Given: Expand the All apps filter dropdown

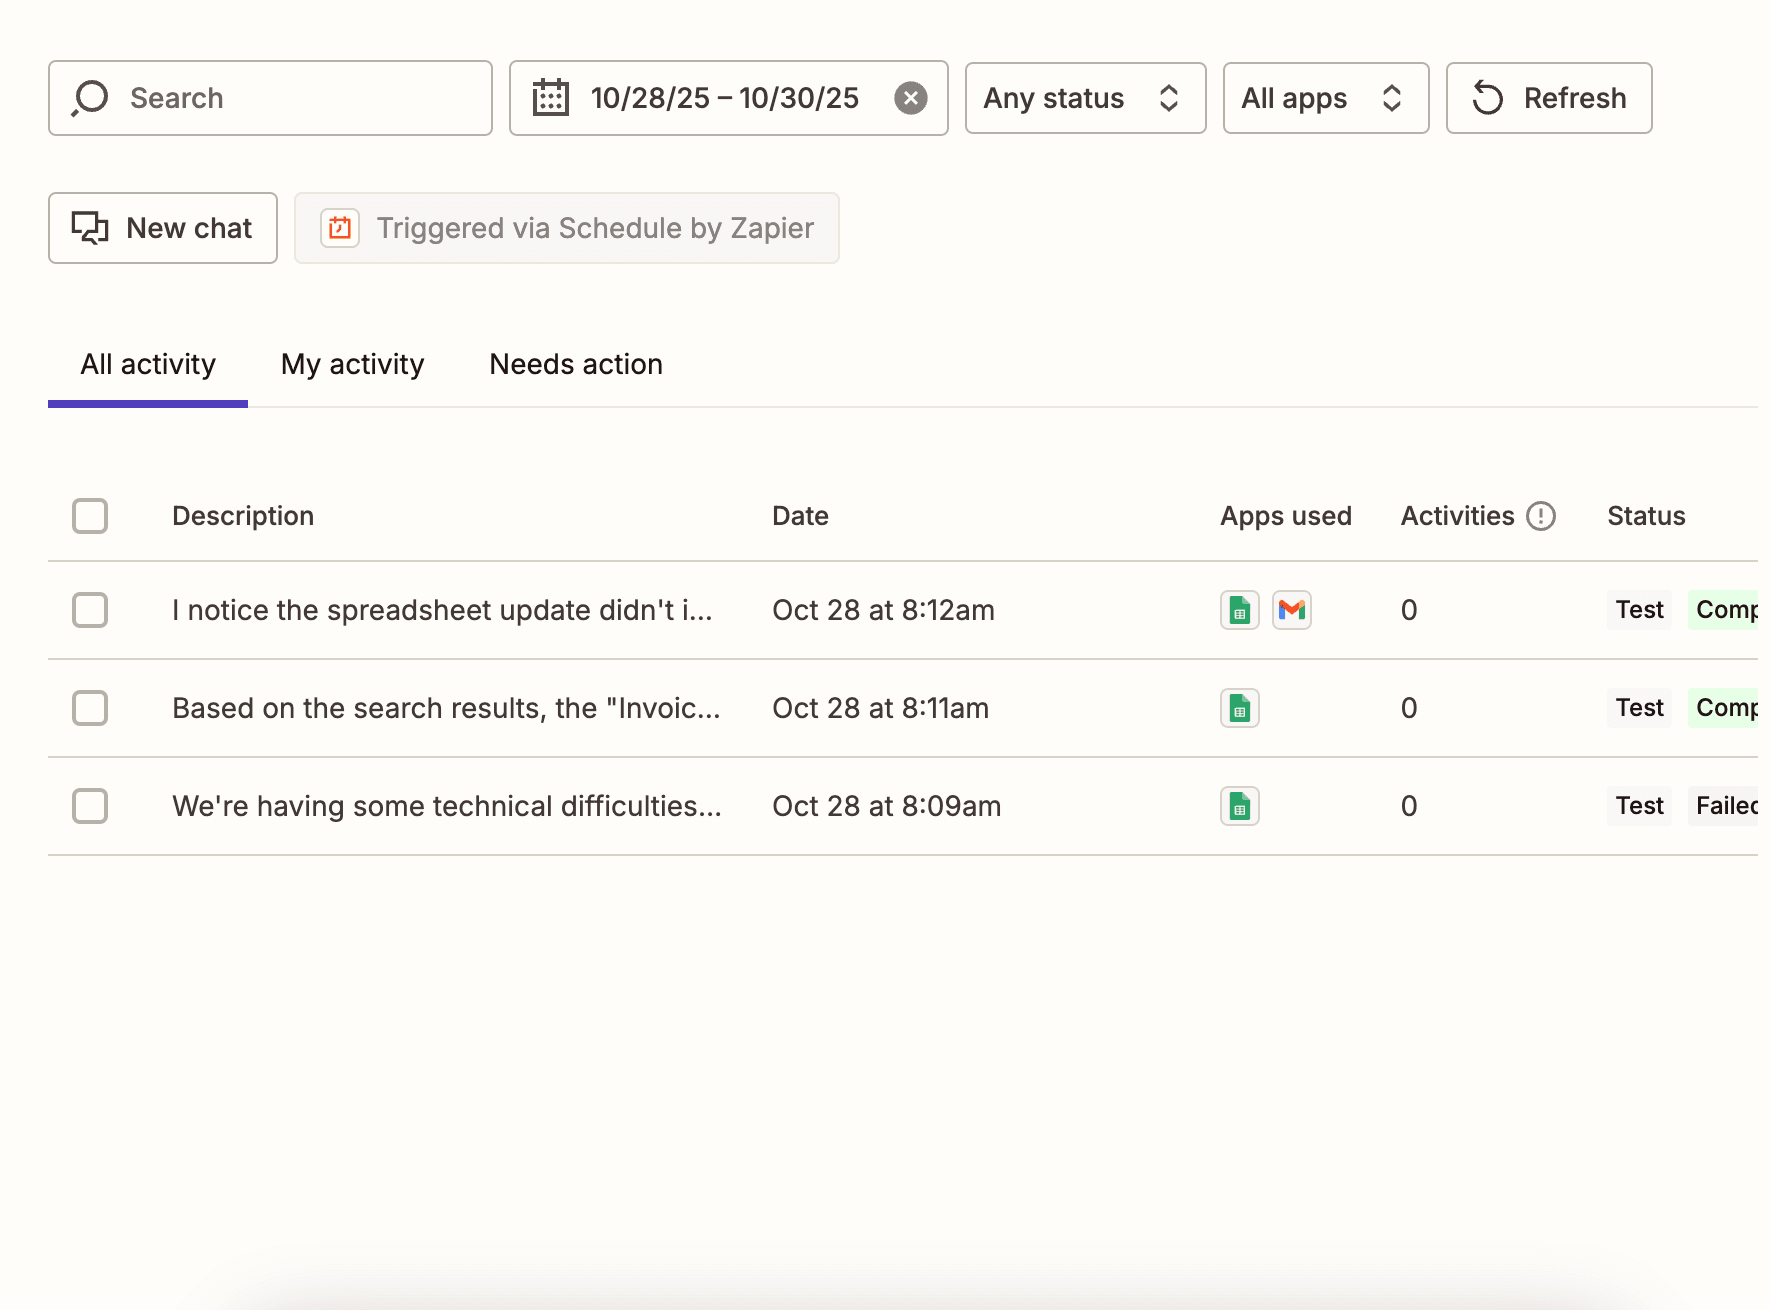Looking at the screenshot, I should pos(1325,98).
